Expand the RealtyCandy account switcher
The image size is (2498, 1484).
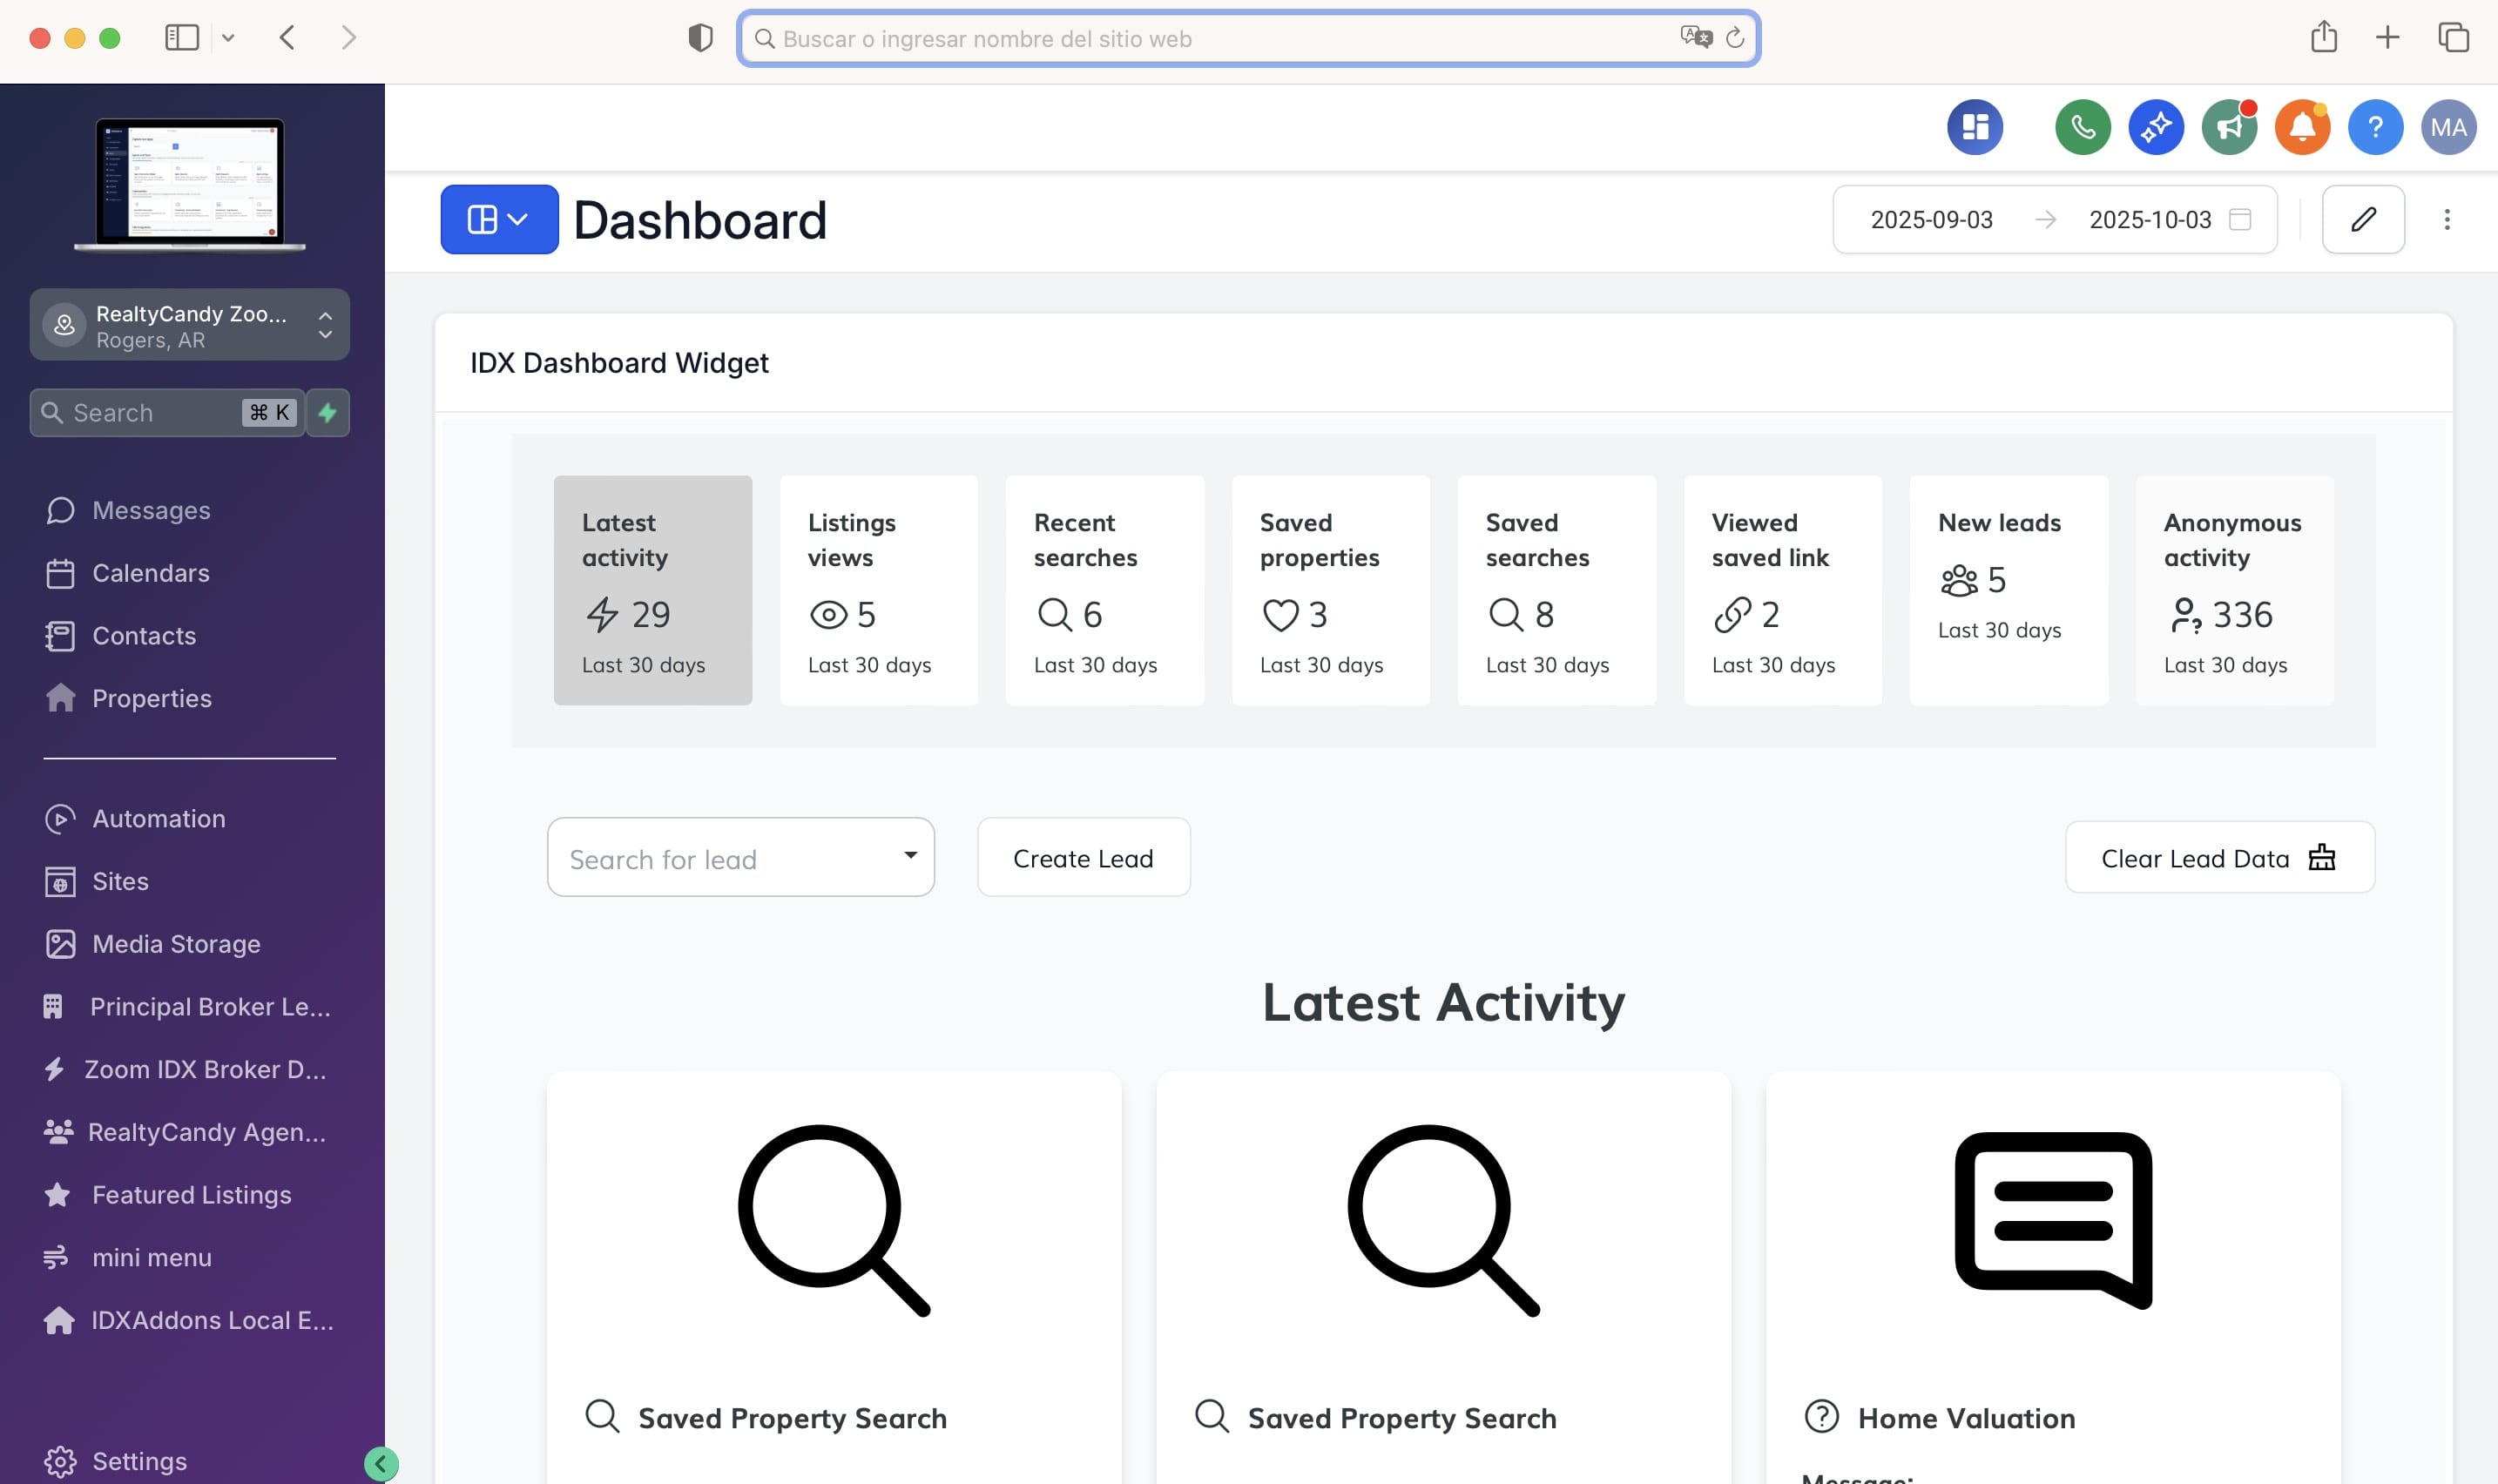pos(190,325)
